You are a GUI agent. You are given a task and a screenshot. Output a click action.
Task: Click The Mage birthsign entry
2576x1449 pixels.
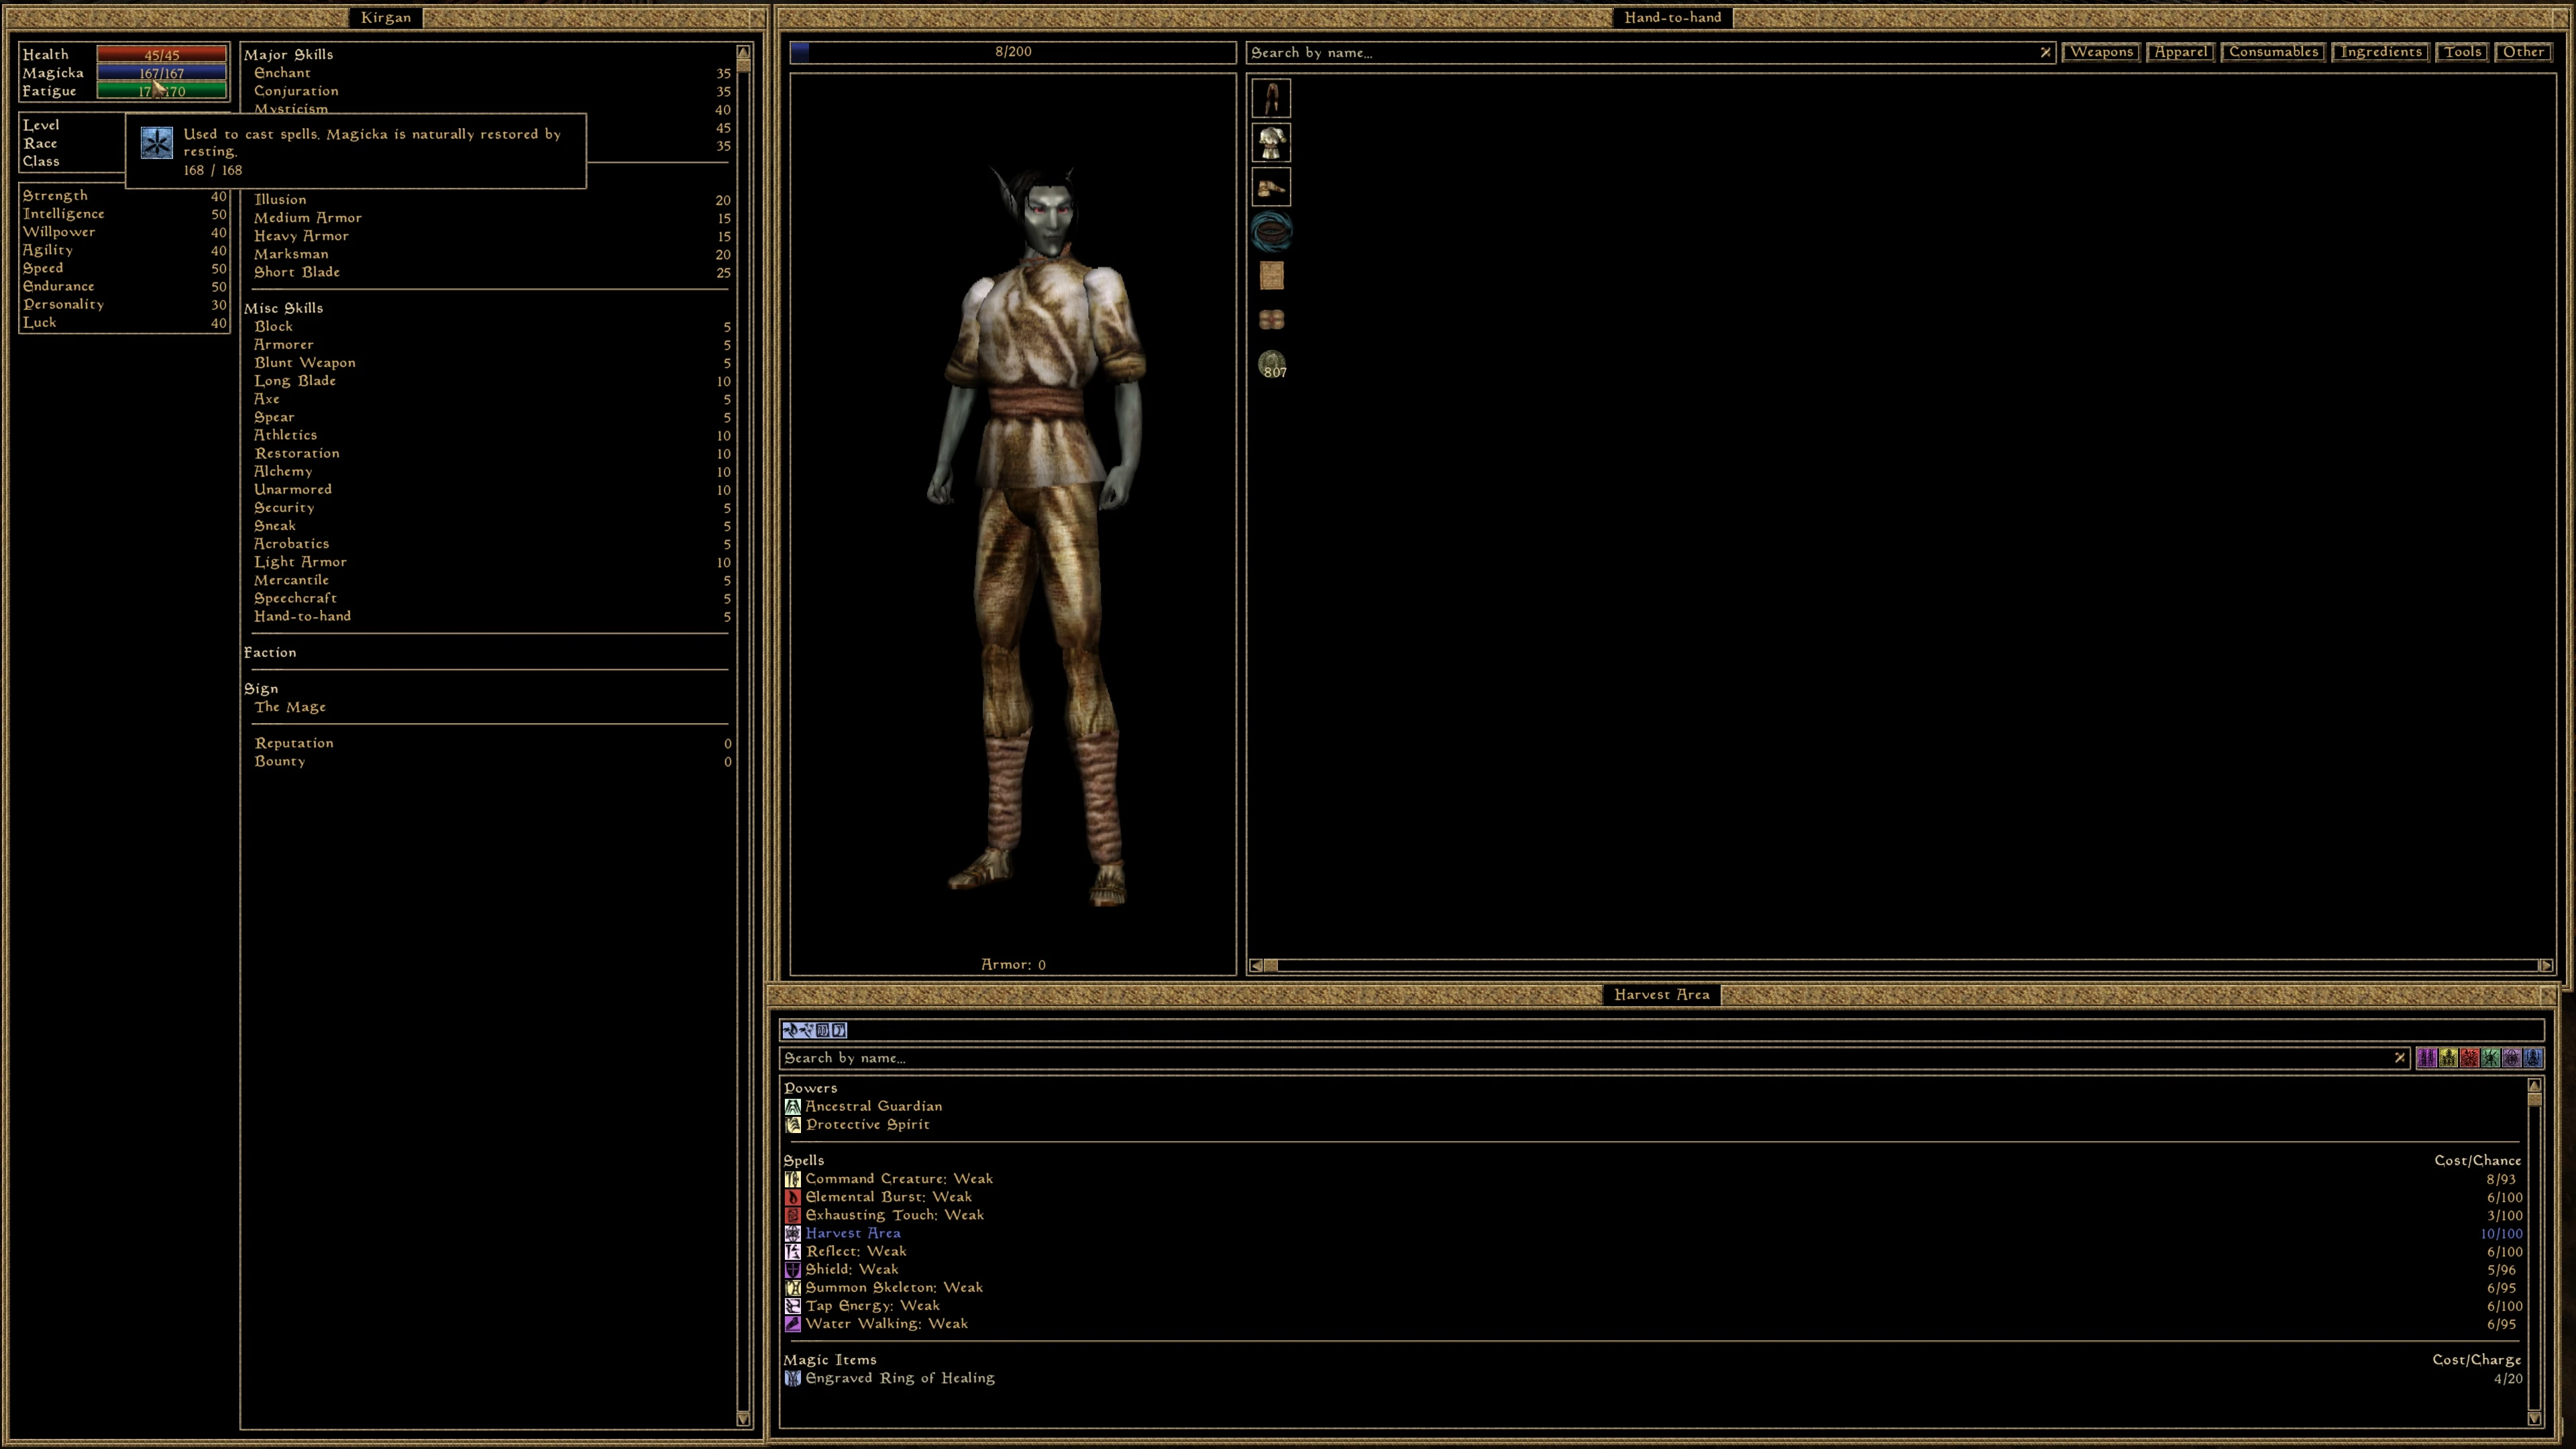tap(290, 707)
